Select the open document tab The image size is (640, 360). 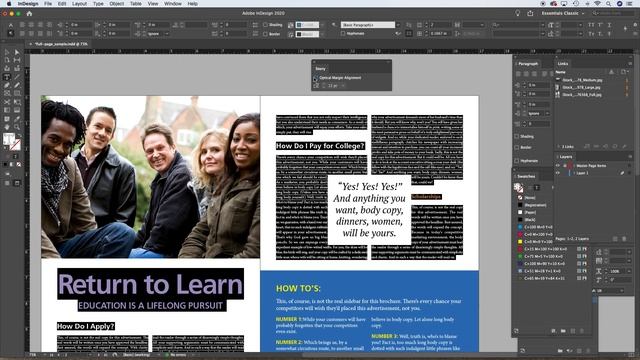(61, 44)
